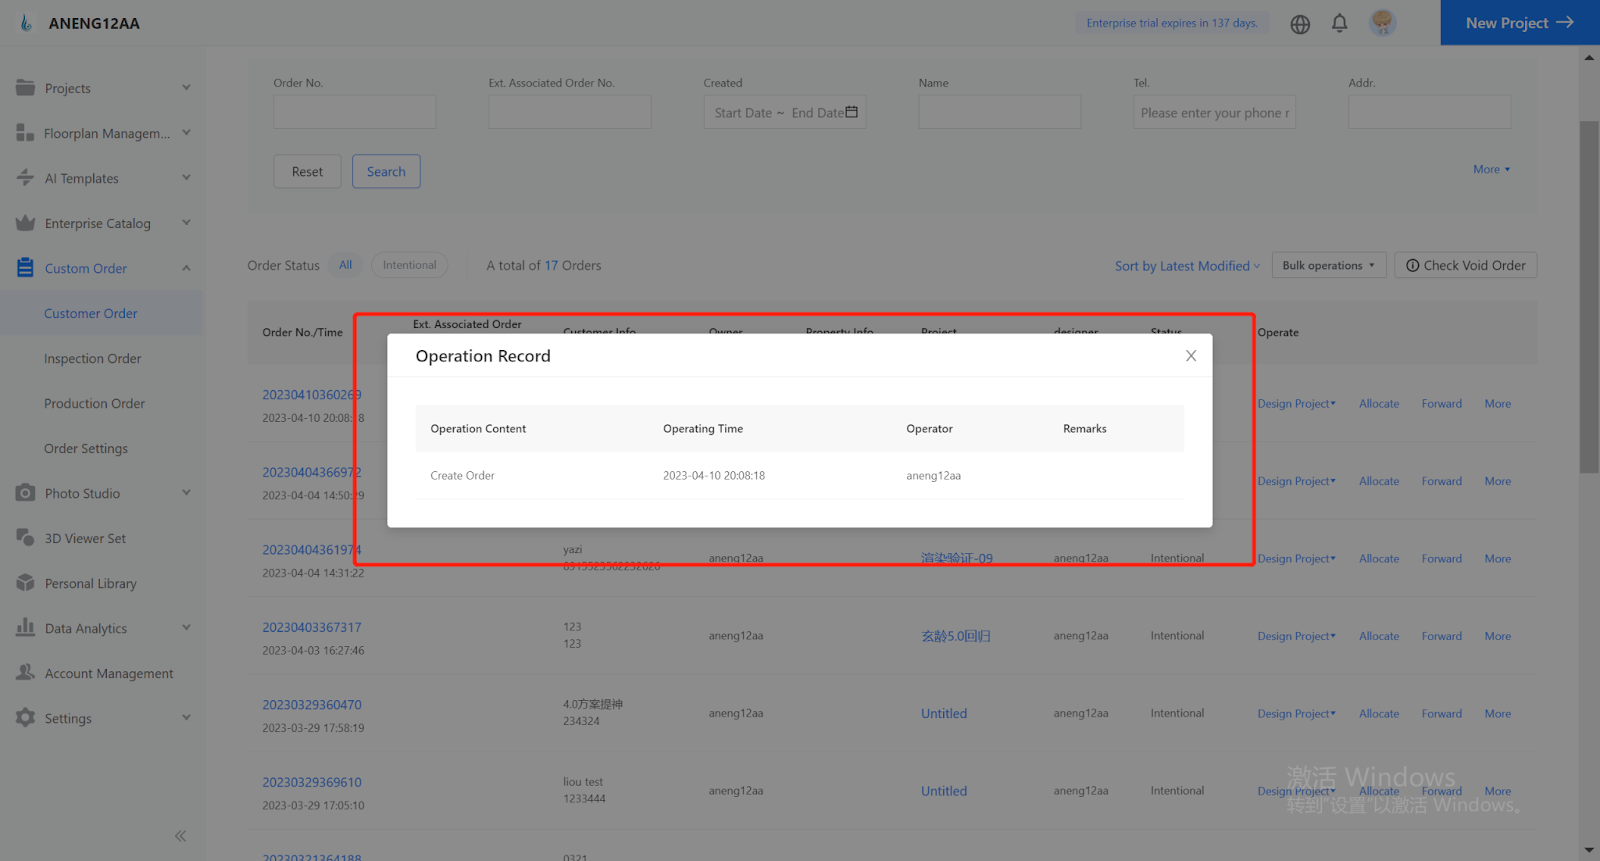The width and height of the screenshot is (1600, 861).
Task: Open the Bulk operations dropdown
Action: [1328, 265]
